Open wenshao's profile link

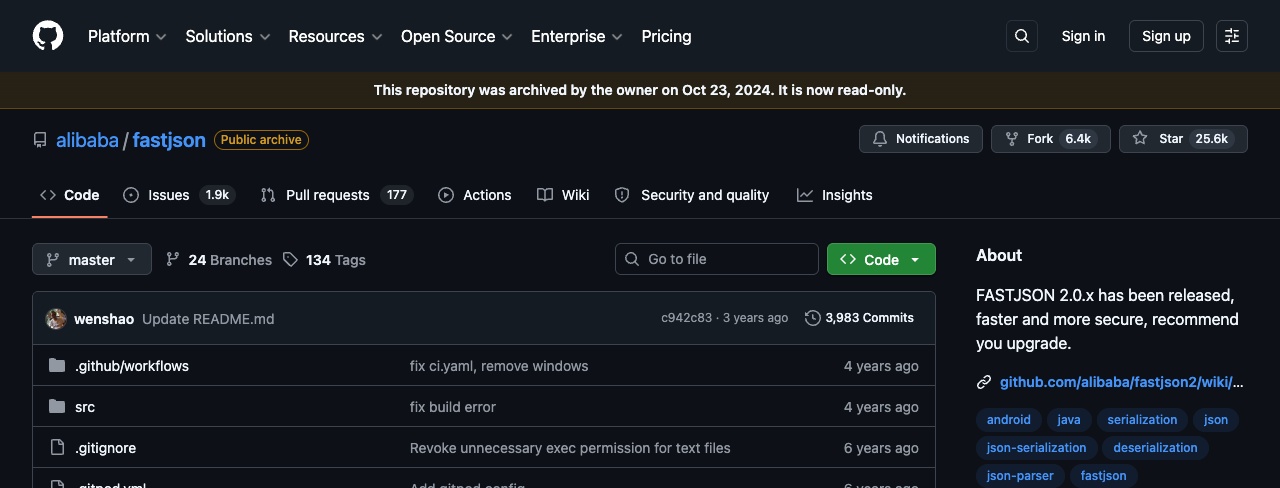coord(104,319)
